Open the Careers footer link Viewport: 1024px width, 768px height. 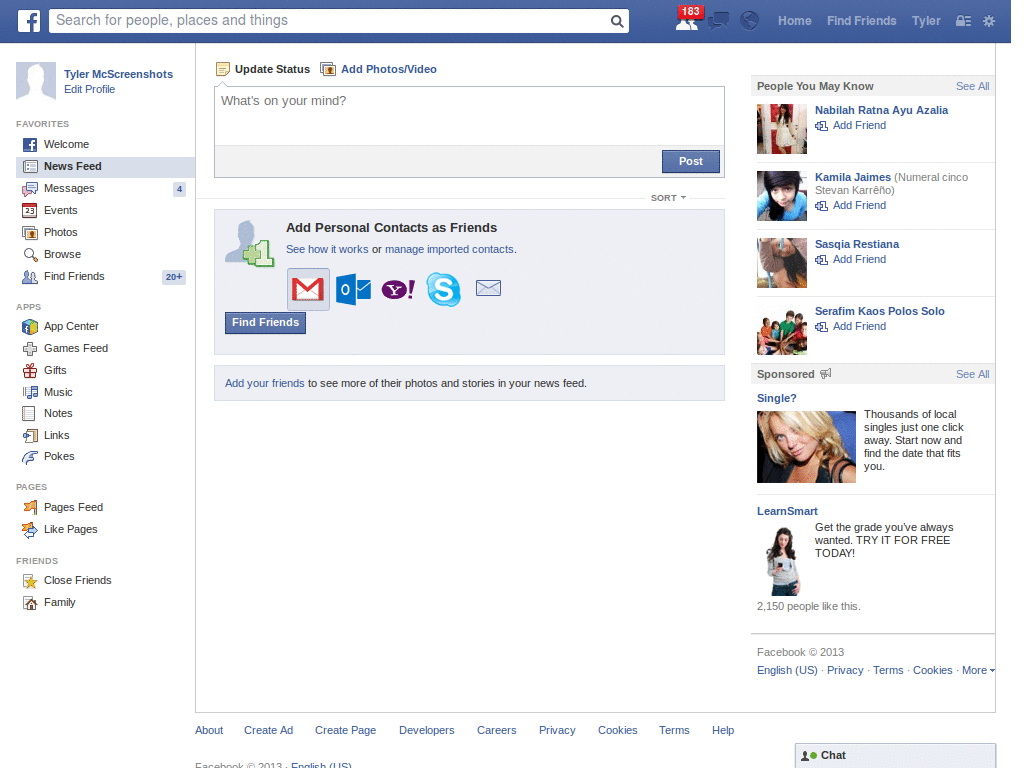tap(496, 730)
